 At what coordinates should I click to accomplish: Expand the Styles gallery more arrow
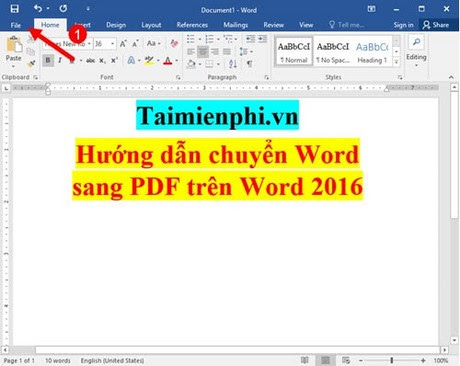(396, 62)
